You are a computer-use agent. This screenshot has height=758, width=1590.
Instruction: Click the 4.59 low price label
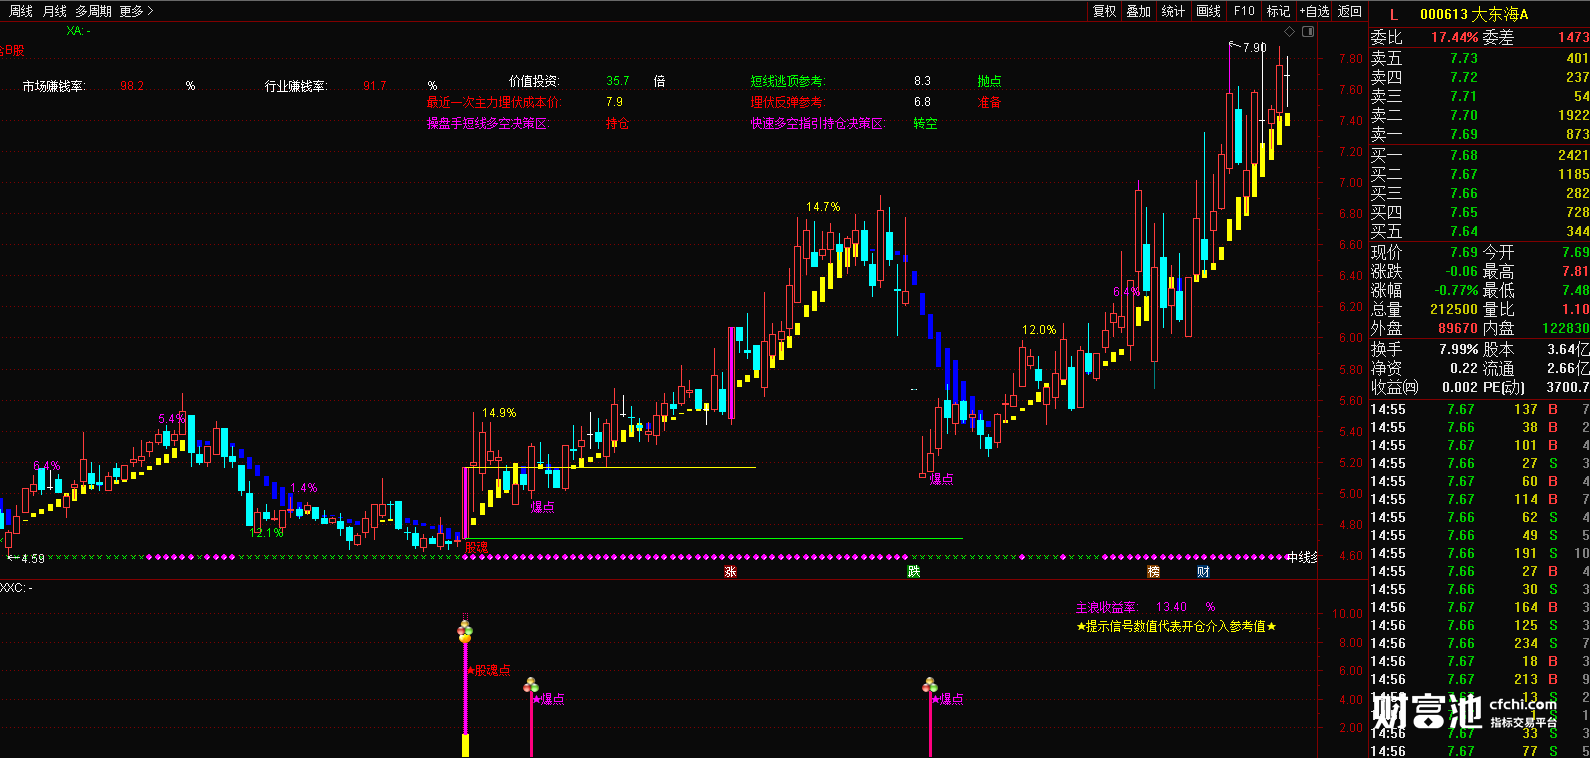pyautogui.click(x=32, y=559)
